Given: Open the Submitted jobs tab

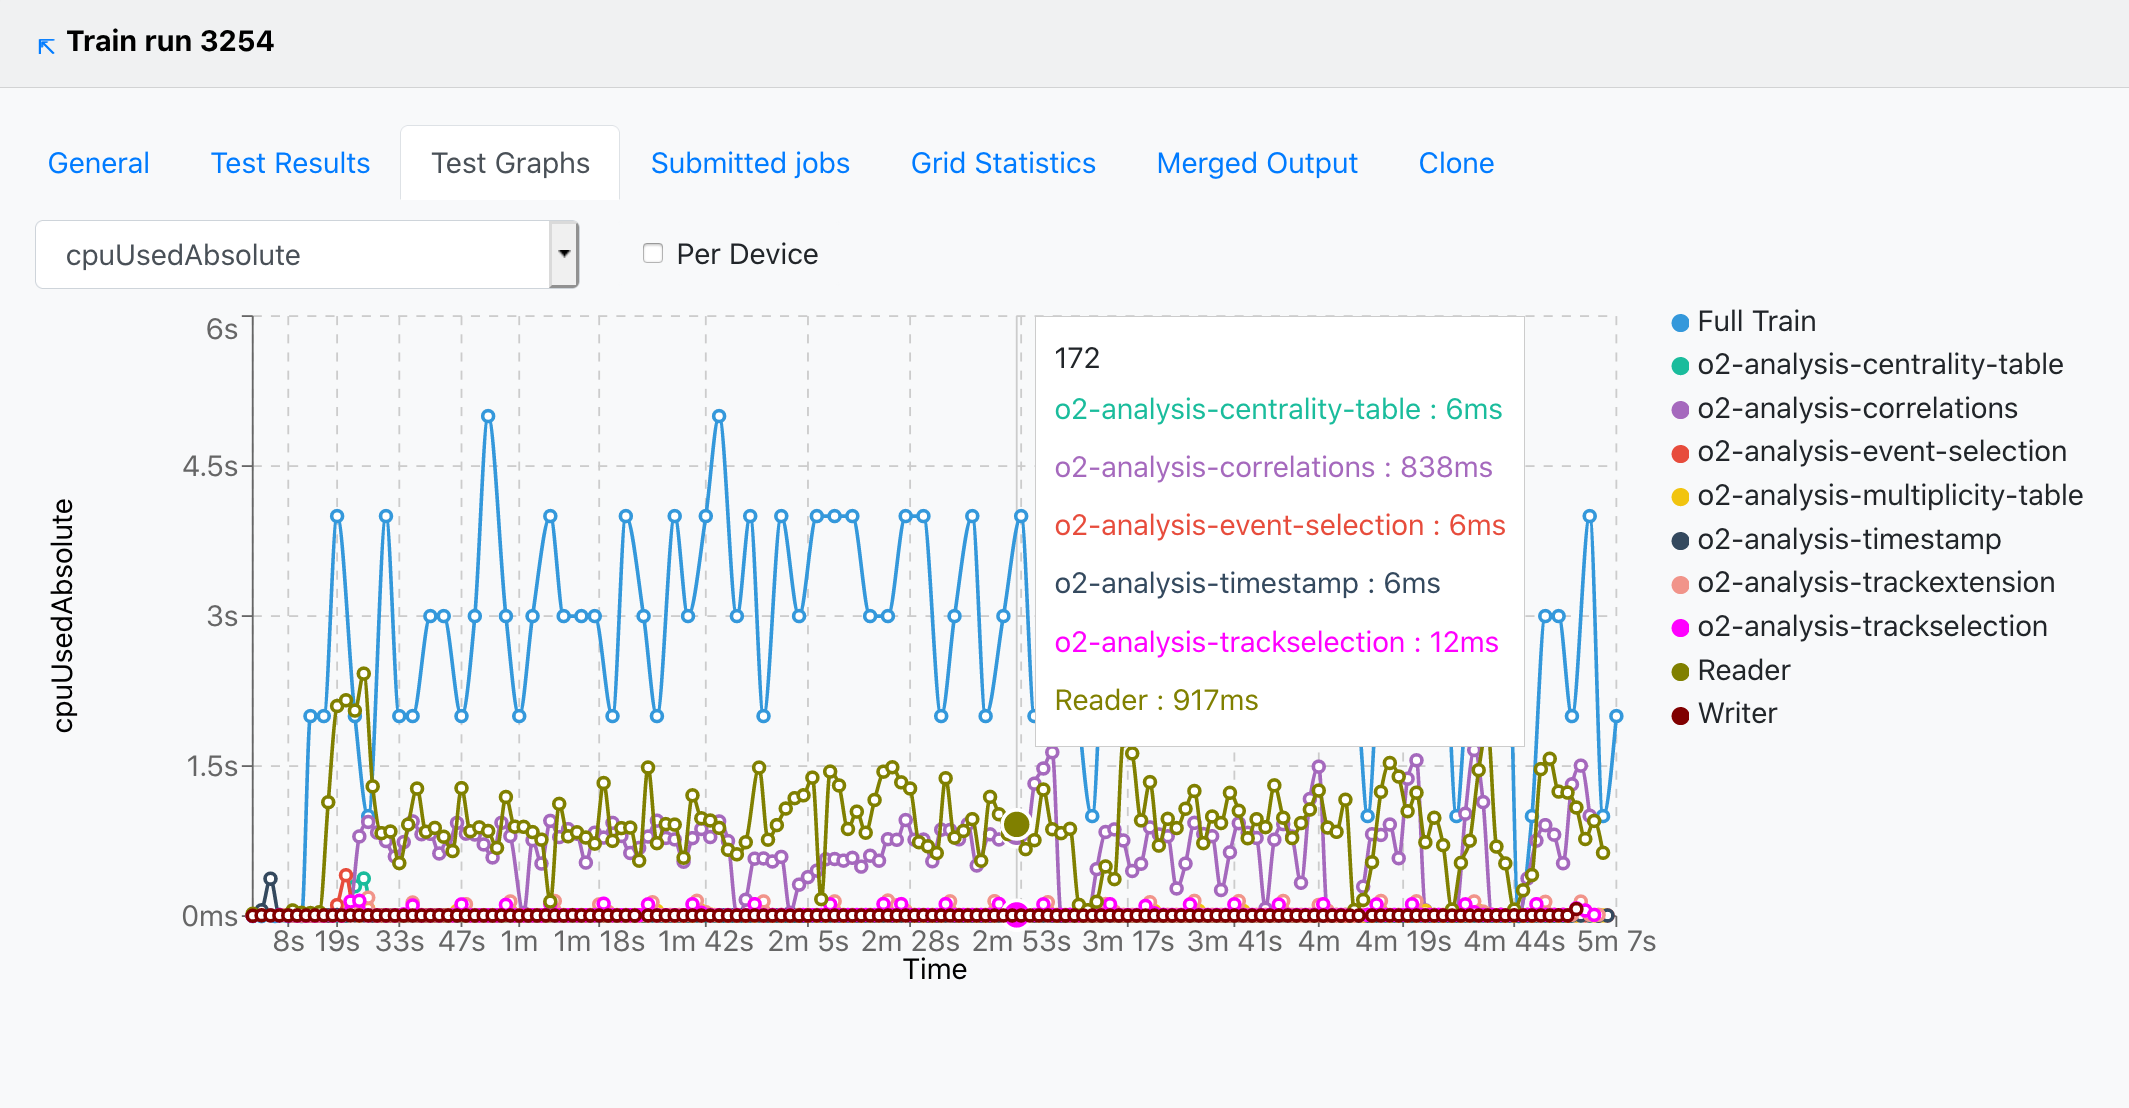Looking at the screenshot, I should pyautogui.click(x=750, y=163).
